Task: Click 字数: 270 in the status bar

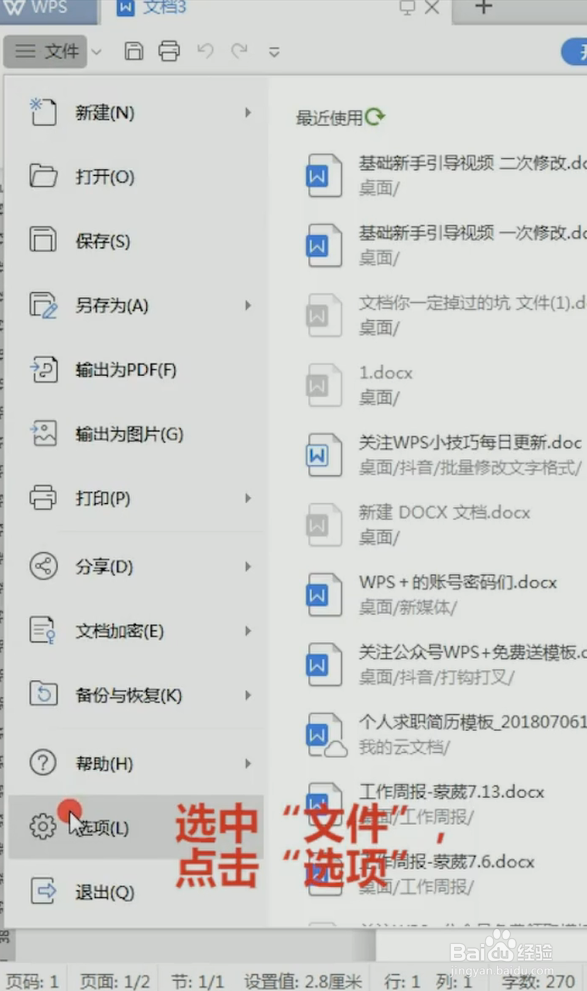Action: click(538, 981)
